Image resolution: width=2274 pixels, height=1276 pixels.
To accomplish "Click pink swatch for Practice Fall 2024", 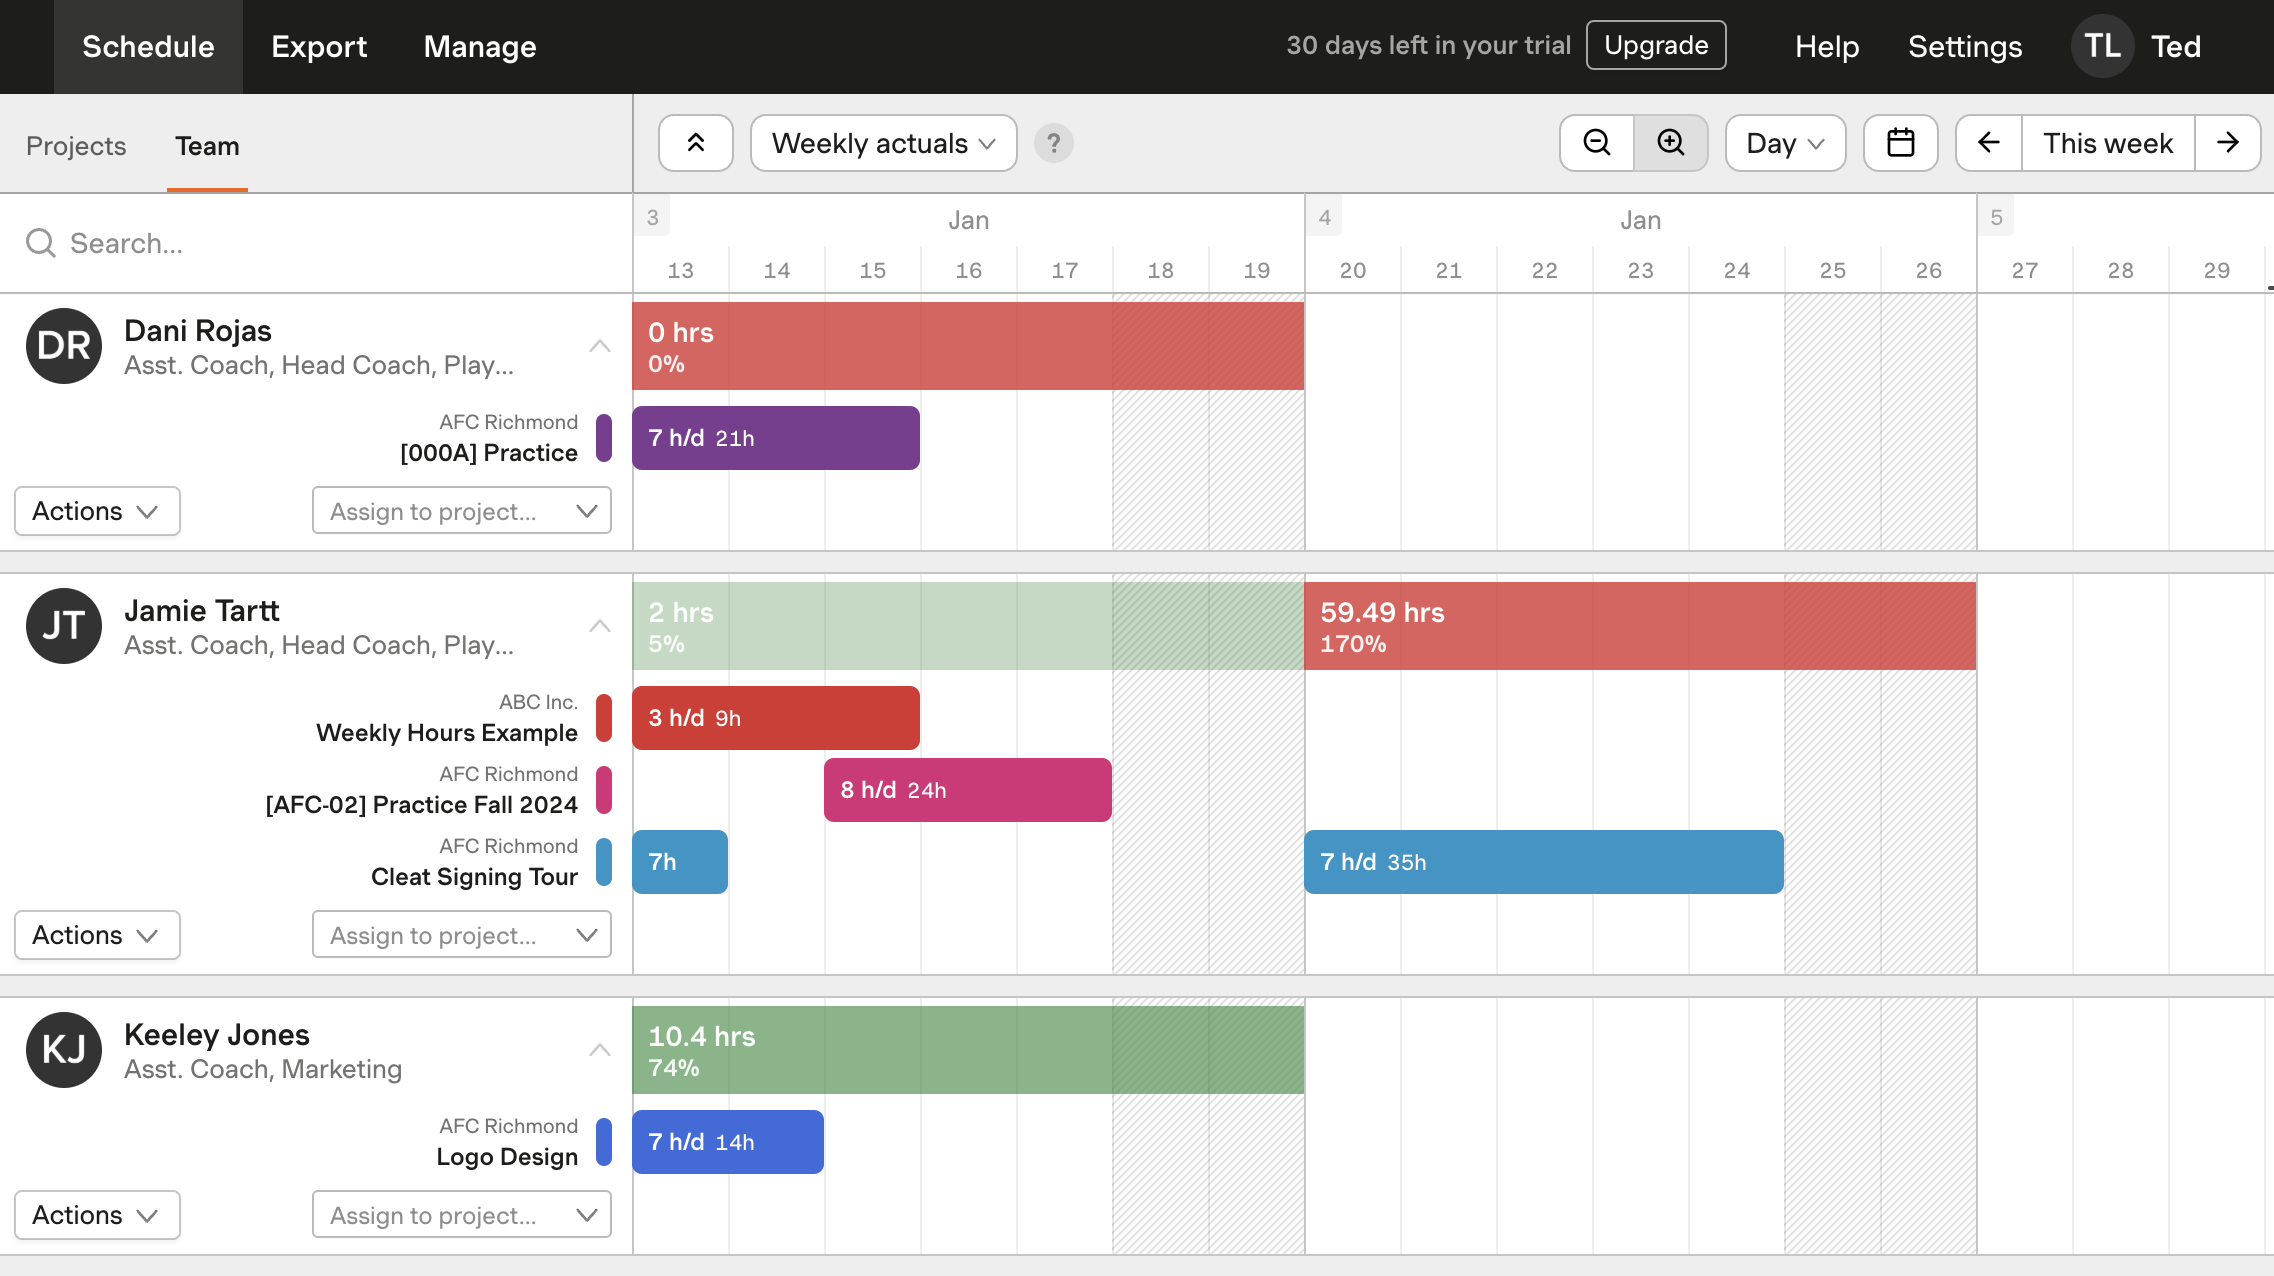I will (x=604, y=790).
